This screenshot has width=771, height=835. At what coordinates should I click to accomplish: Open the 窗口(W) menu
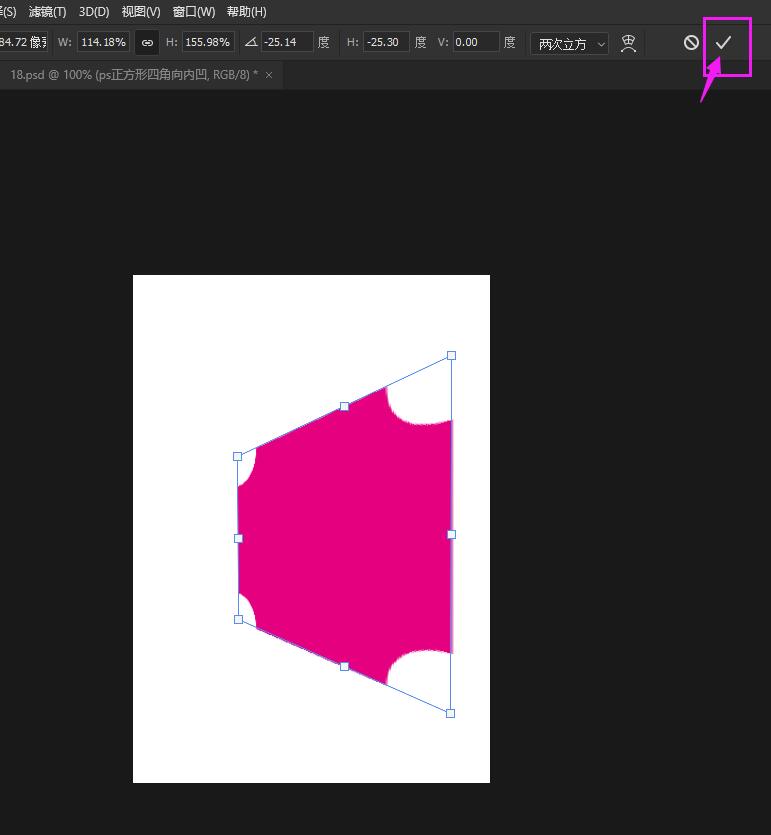194,12
